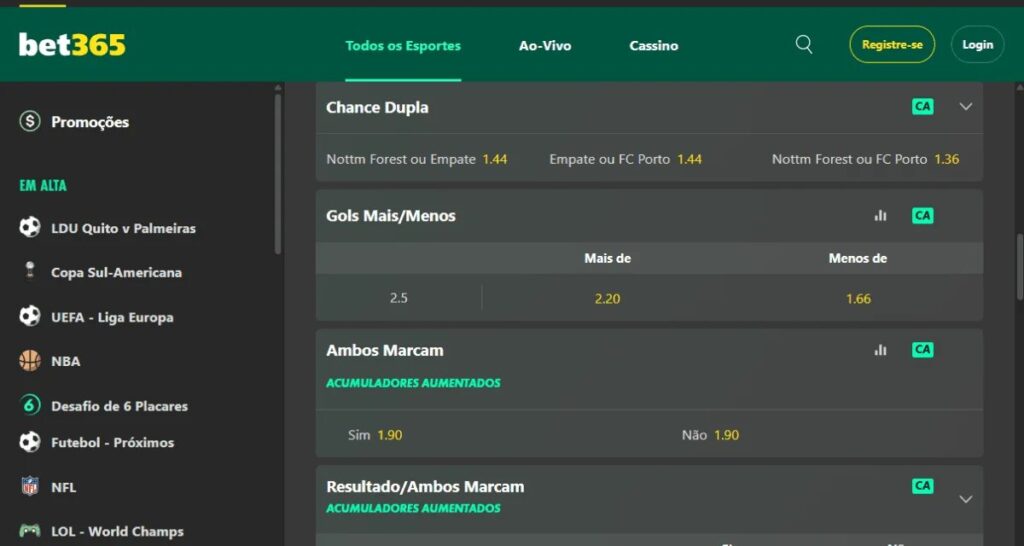Click the NBA basketball icon

pos(30,361)
